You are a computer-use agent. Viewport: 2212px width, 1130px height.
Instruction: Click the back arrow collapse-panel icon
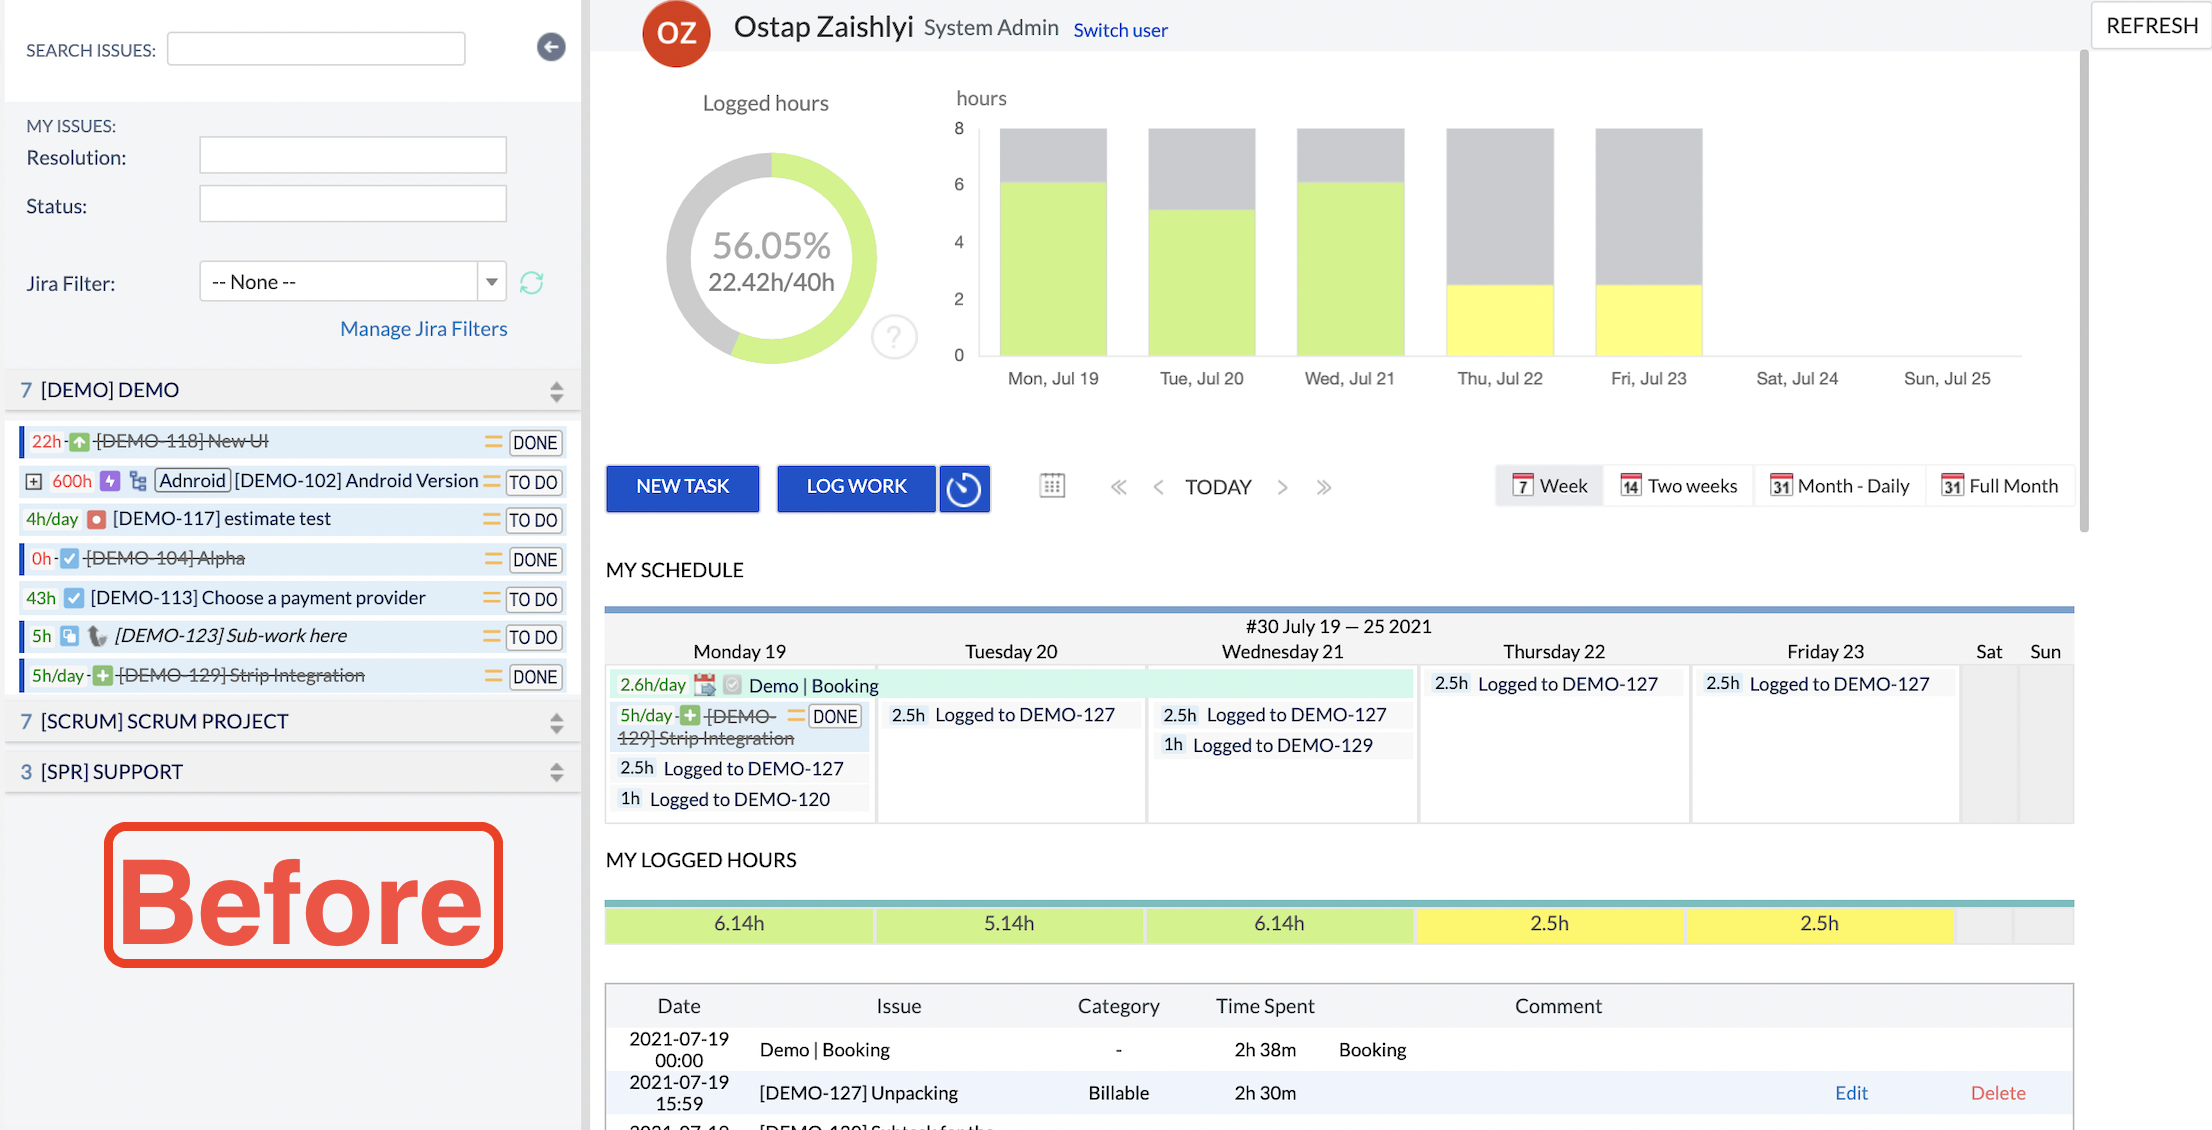[551, 47]
